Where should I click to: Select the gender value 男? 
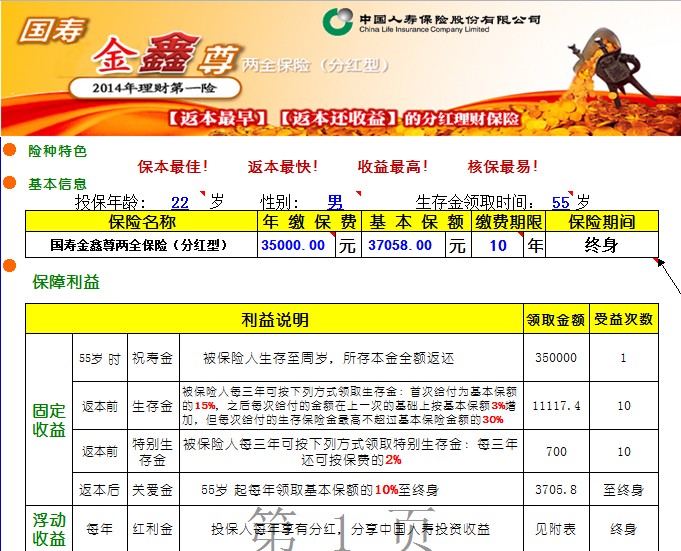[x=335, y=202]
